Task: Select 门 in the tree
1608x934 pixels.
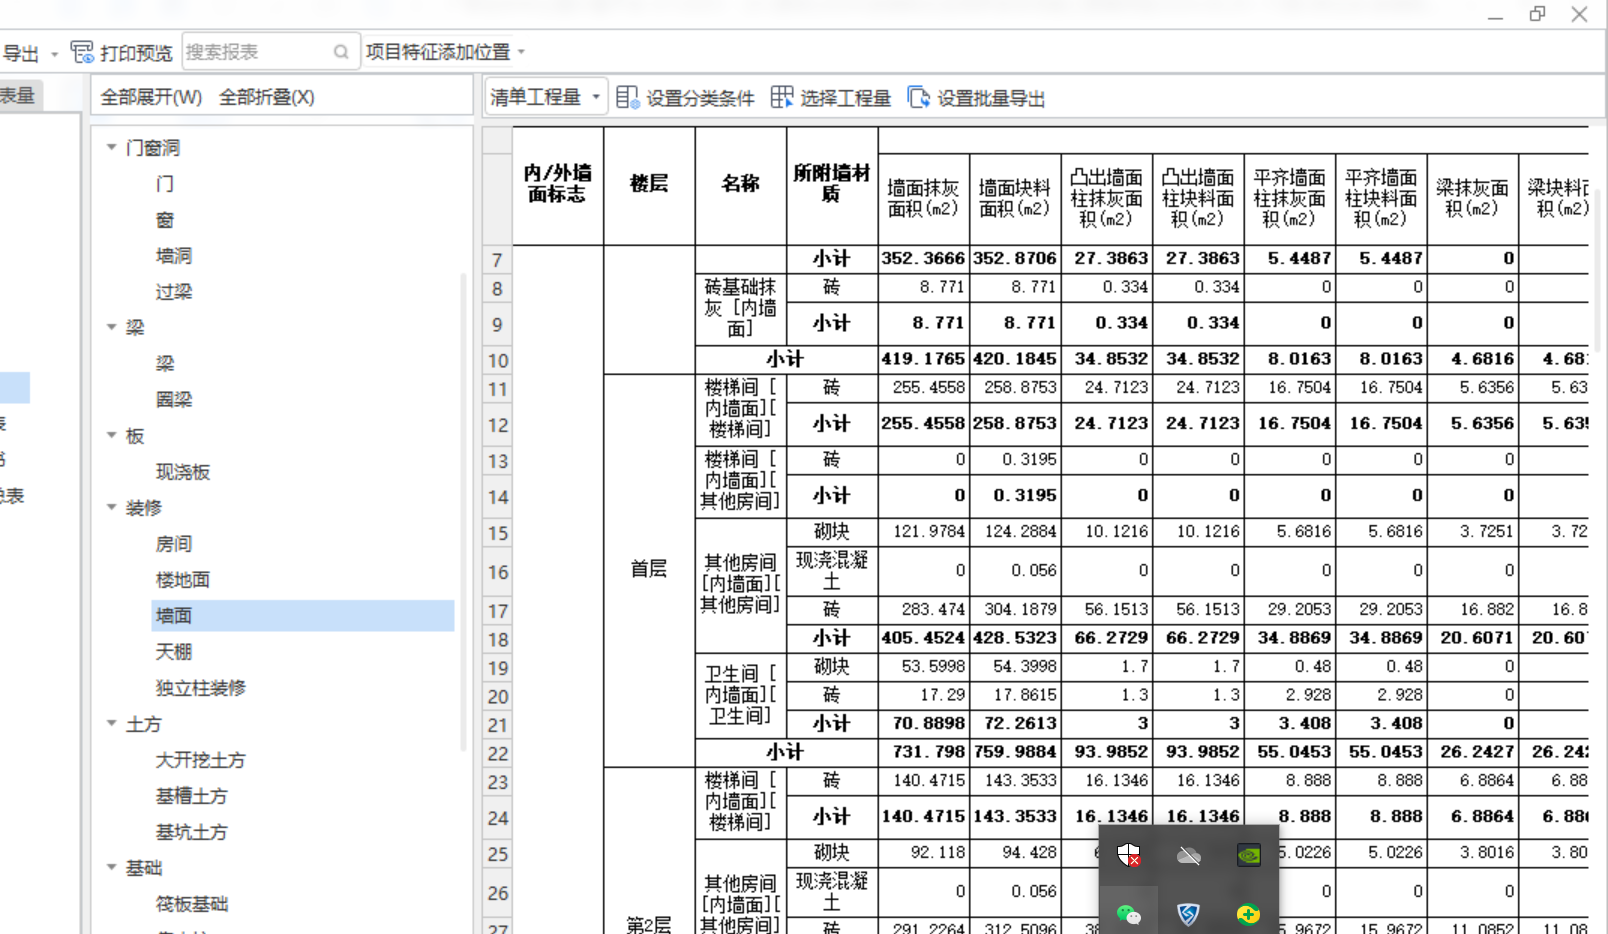Action: click(165, 184)
